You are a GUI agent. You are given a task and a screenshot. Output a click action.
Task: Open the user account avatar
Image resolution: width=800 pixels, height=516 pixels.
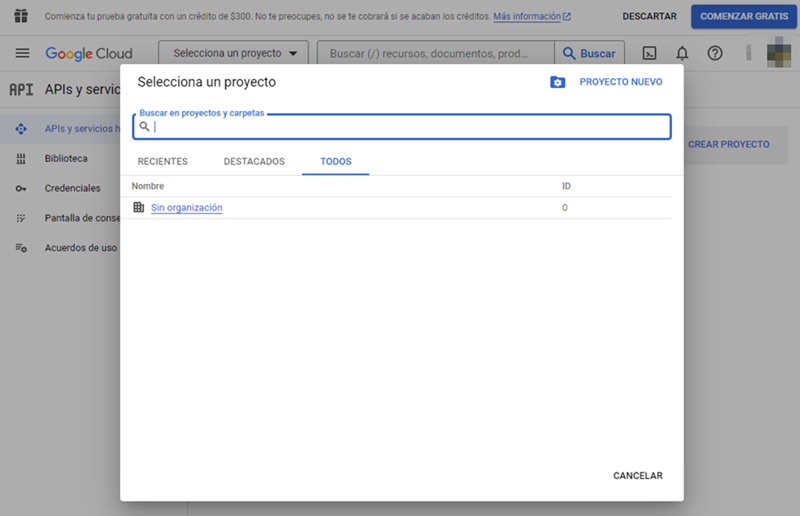pos(779,53)
